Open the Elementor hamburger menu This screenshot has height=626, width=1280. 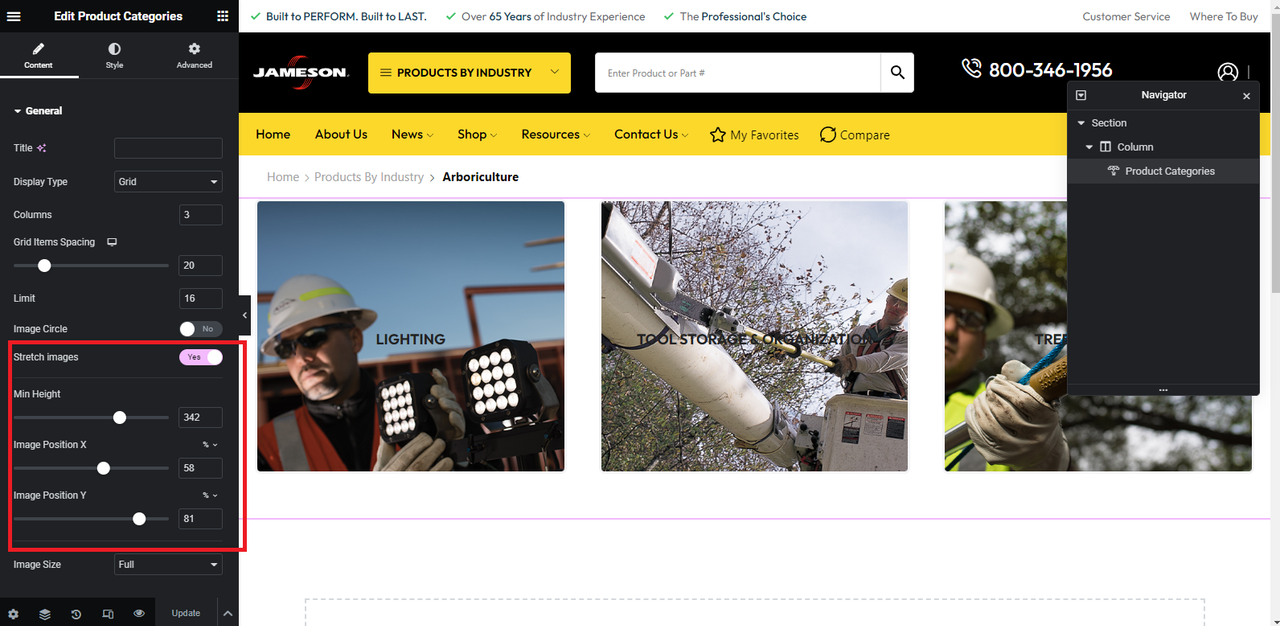pyautogui.click(x=15, y=16)
